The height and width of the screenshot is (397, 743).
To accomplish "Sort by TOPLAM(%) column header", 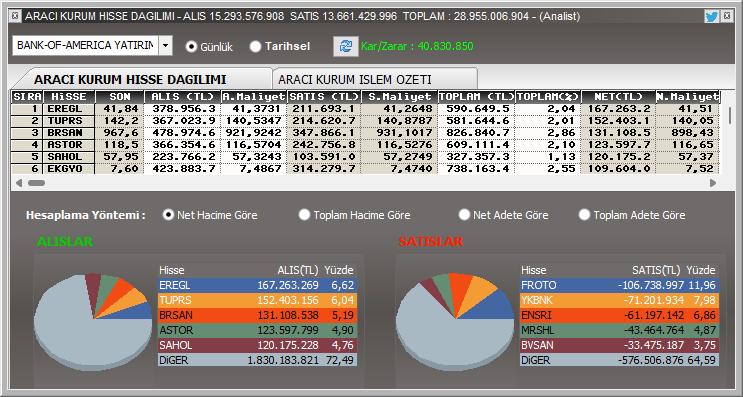I will click(548, 97).
